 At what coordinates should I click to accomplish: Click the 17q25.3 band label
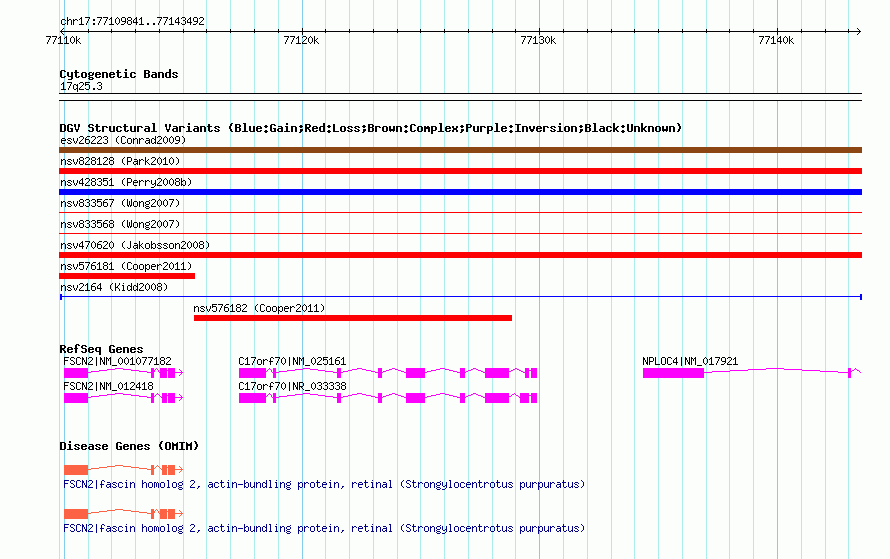[x=81, y=86]
